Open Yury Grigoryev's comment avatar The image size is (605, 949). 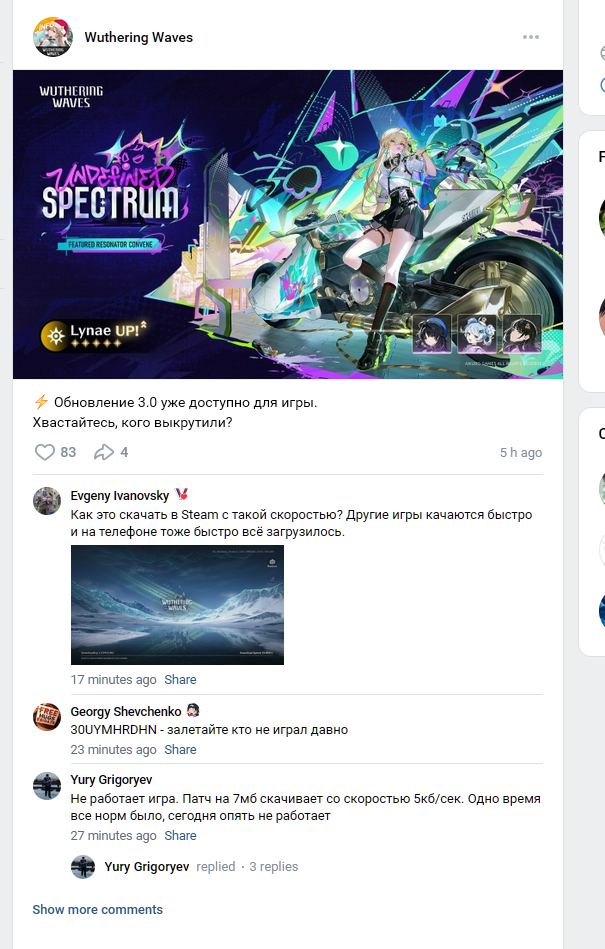pyautogui.click(x=47, y=786)
